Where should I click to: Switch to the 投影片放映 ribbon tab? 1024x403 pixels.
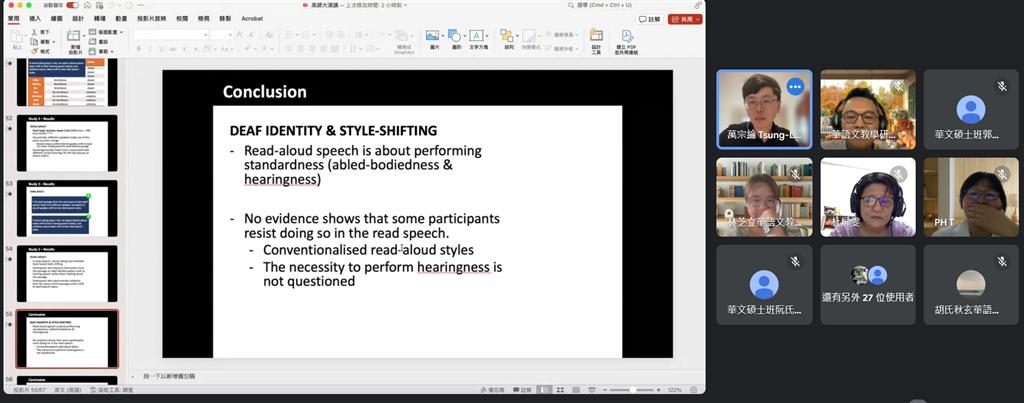pyautogui.click(x=152, y=18)
